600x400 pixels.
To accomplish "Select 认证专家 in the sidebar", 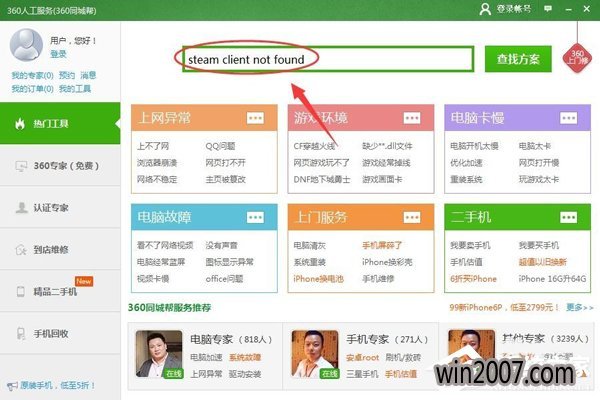I will pos(60,207).
